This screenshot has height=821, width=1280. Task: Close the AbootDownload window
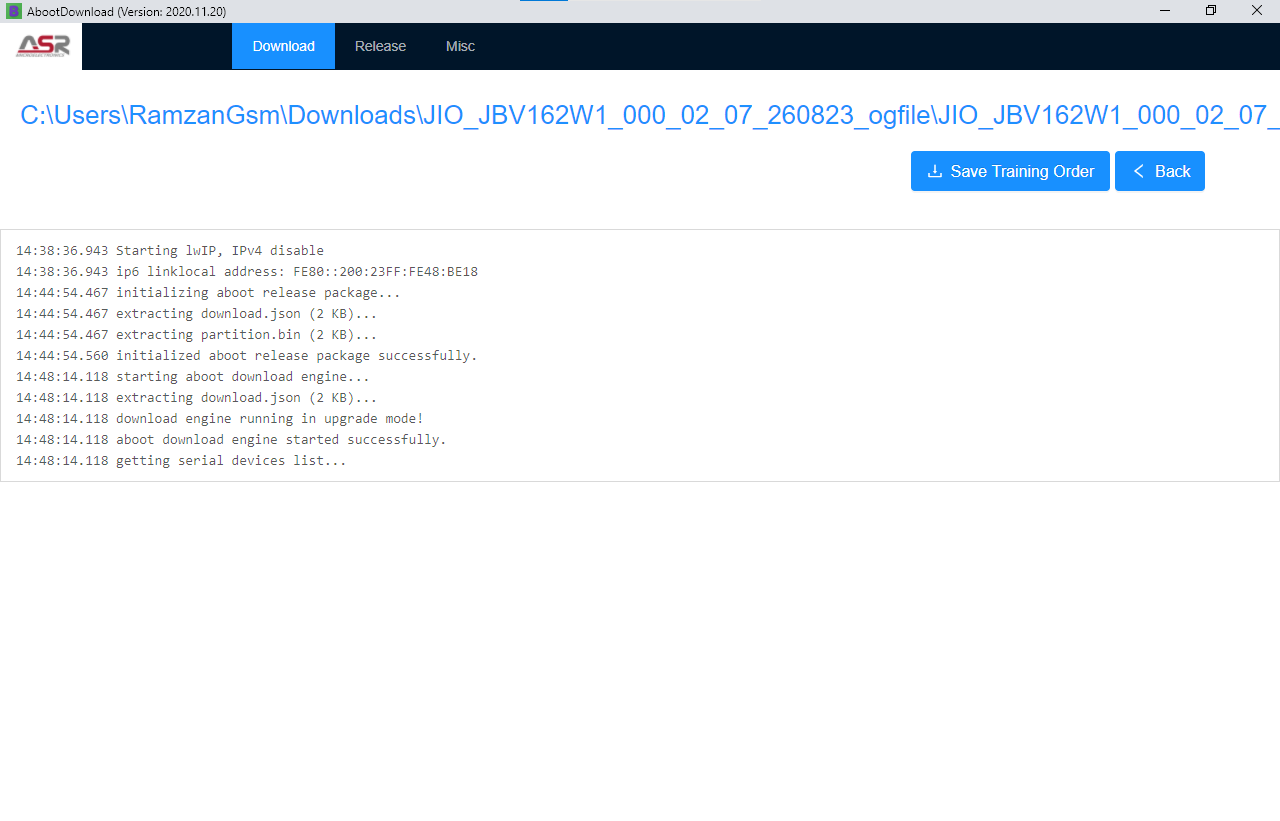click(1257, 11)
